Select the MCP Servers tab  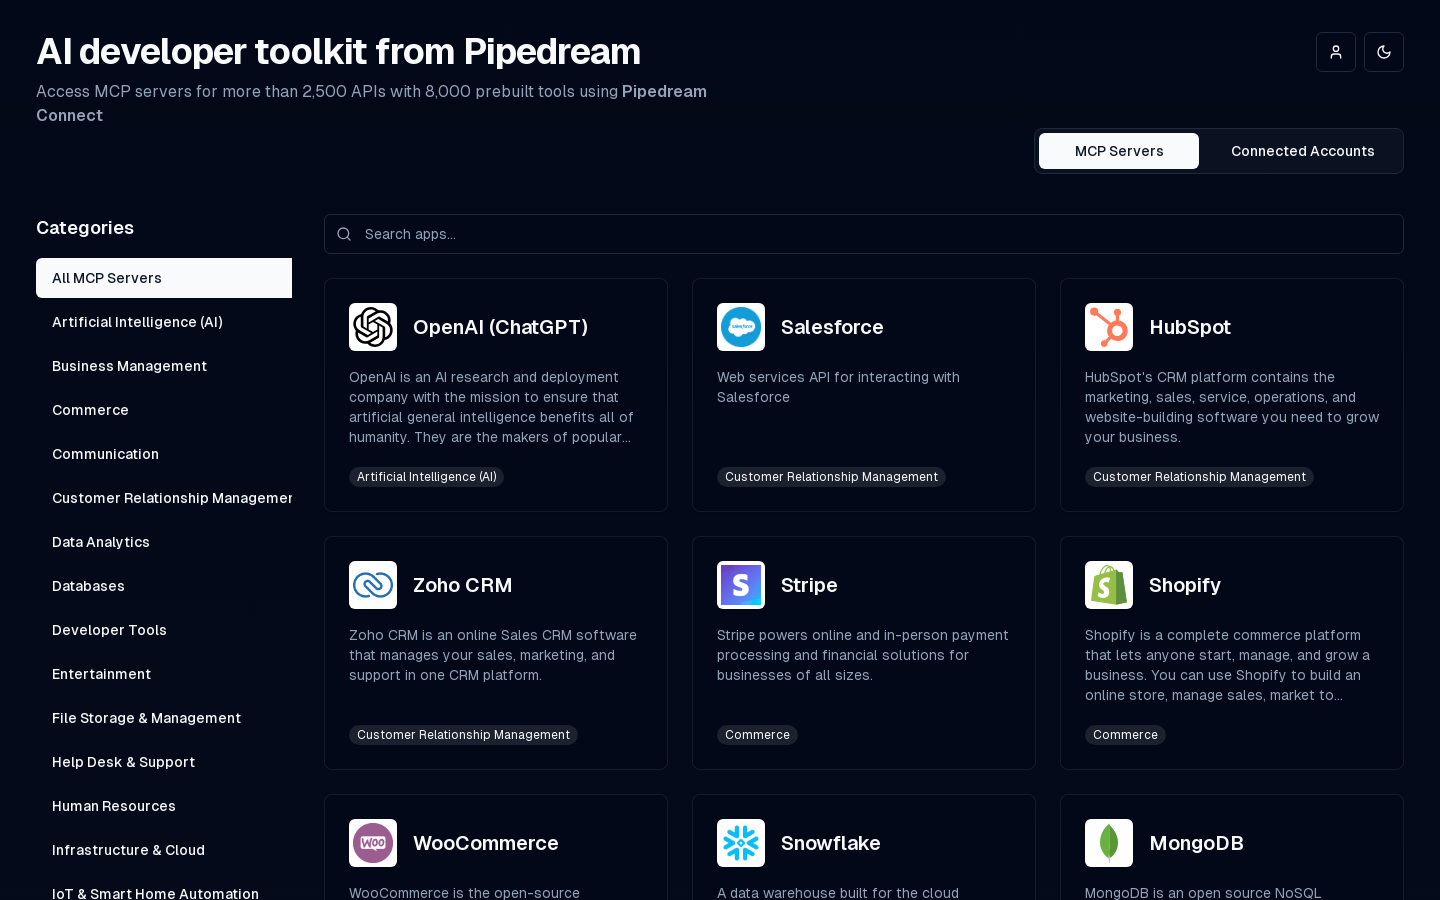(1119, 151)
